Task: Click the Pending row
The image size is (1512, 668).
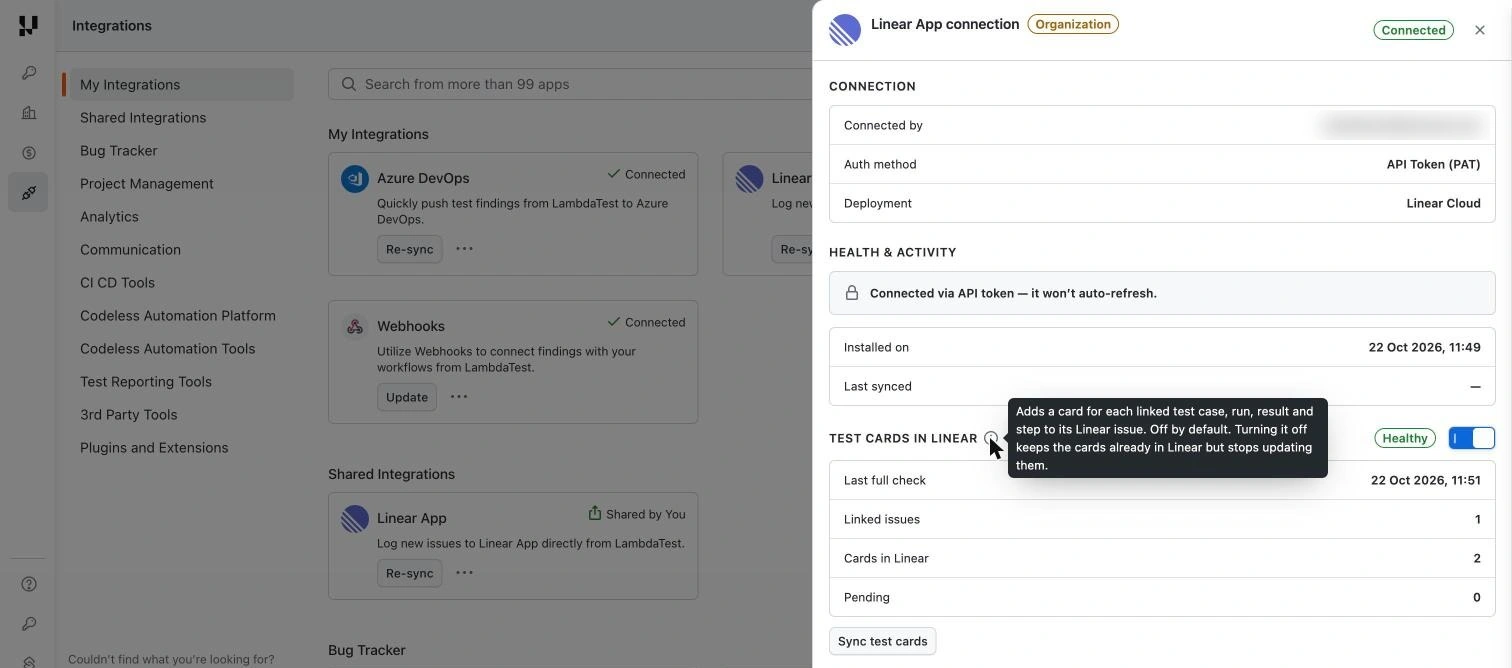Action: [1162, 597]
